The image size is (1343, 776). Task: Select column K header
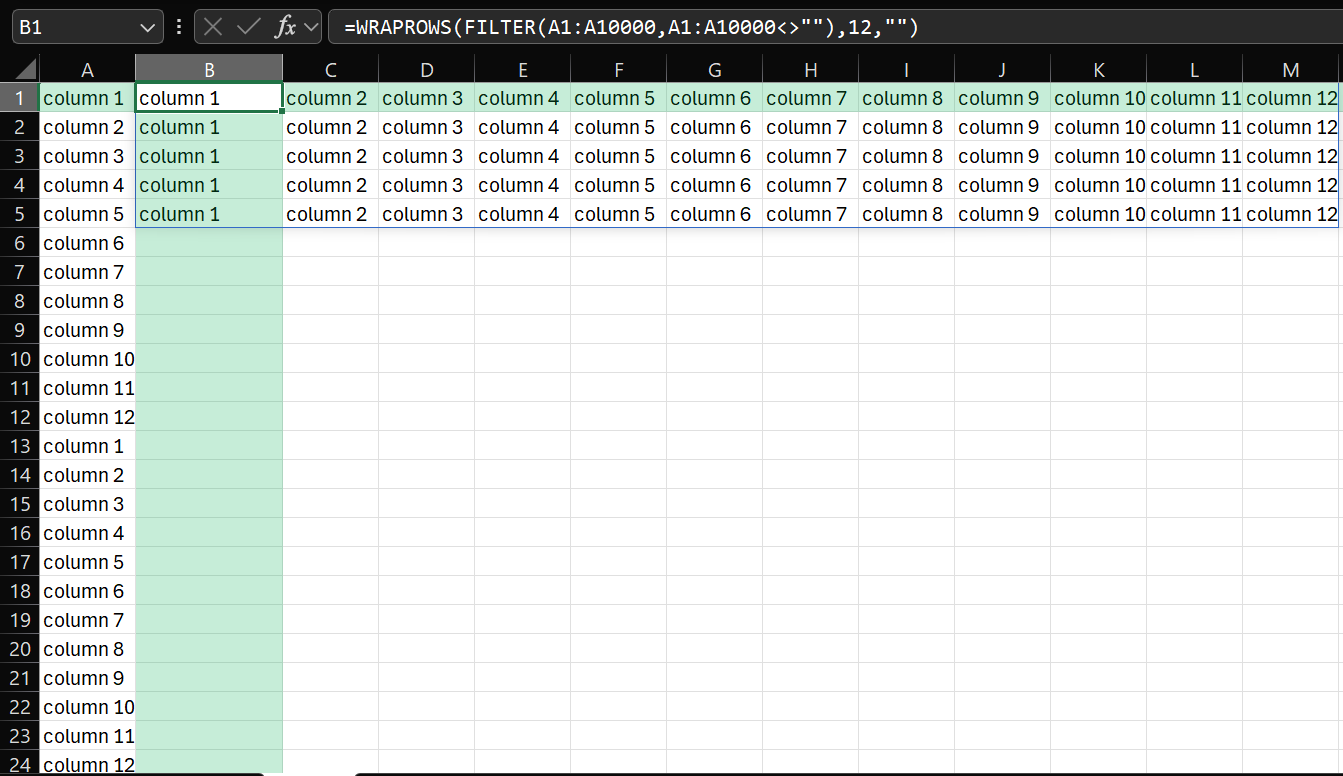1099,69
